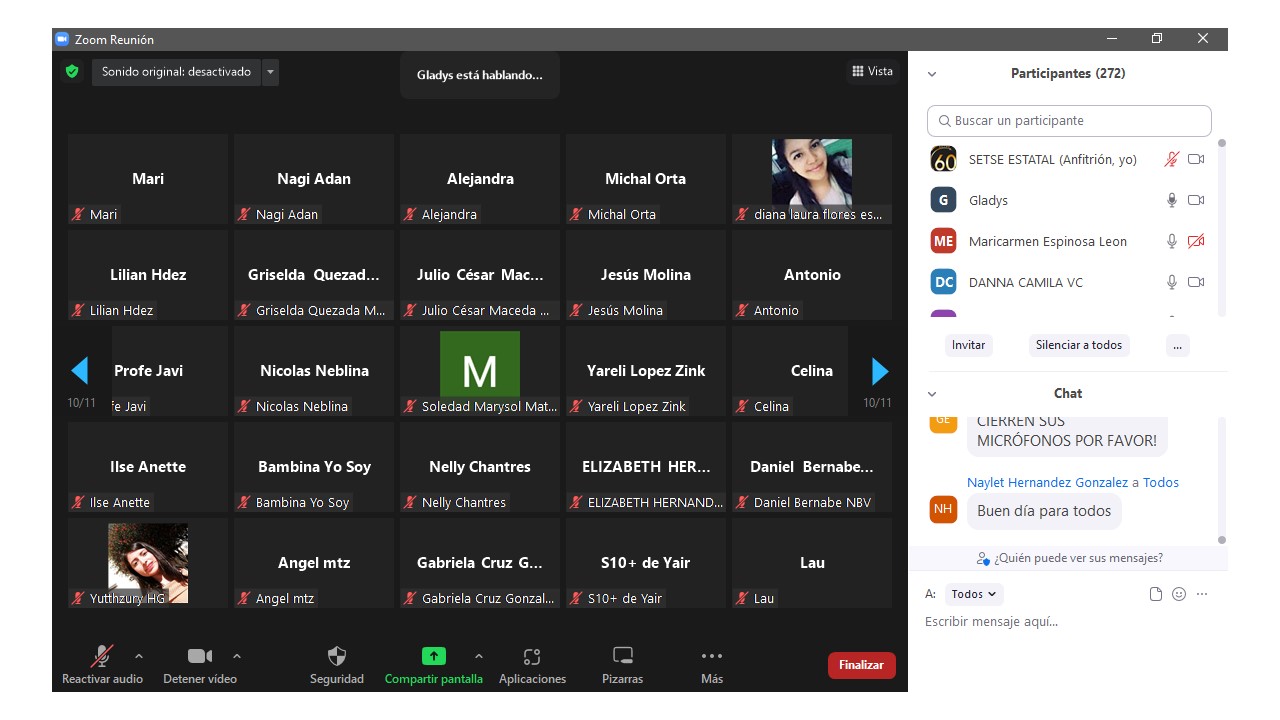
Task: Mute Gladys's microphone in participants list
Action: [x=1172, y=200]
